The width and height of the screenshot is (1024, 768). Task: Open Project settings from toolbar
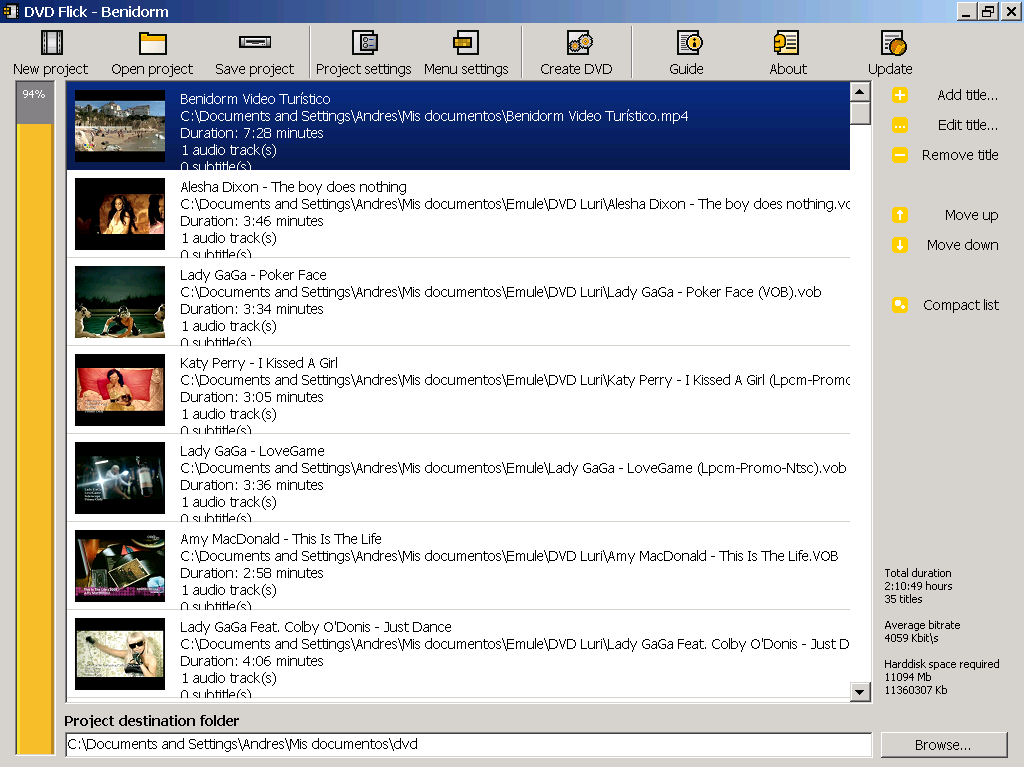(363, 44)
